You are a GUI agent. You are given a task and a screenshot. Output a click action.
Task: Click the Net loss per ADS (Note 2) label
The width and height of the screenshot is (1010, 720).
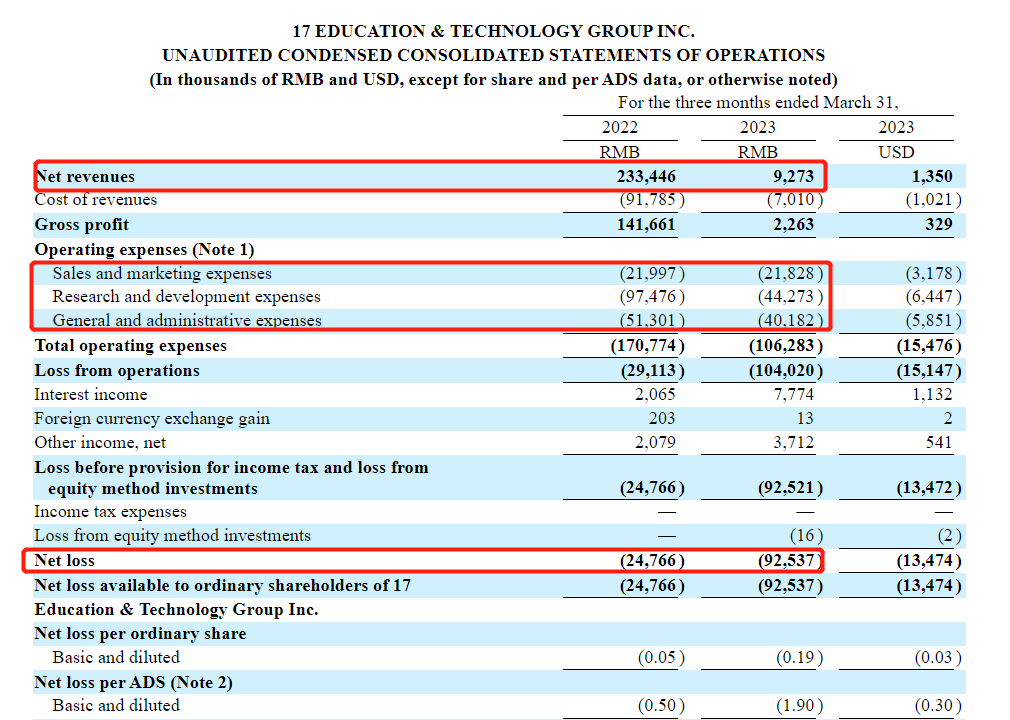click(x=133, y=682)
